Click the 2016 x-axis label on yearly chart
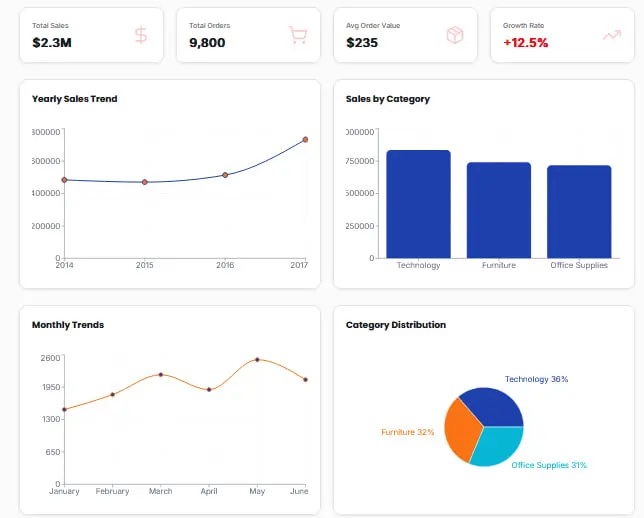Viewport: 644px width, 518px height. tap(225, 265)
